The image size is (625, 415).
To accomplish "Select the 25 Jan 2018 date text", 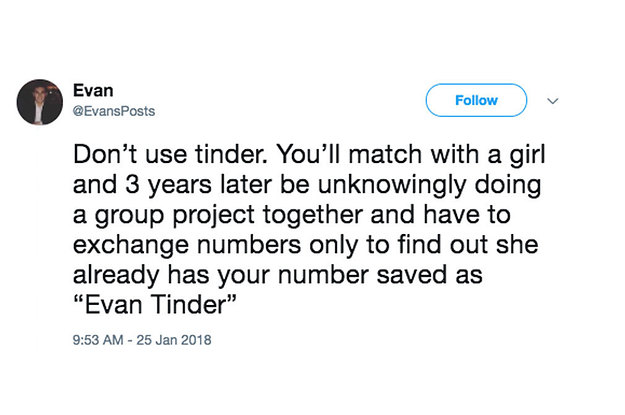I will tap(174, 340).
